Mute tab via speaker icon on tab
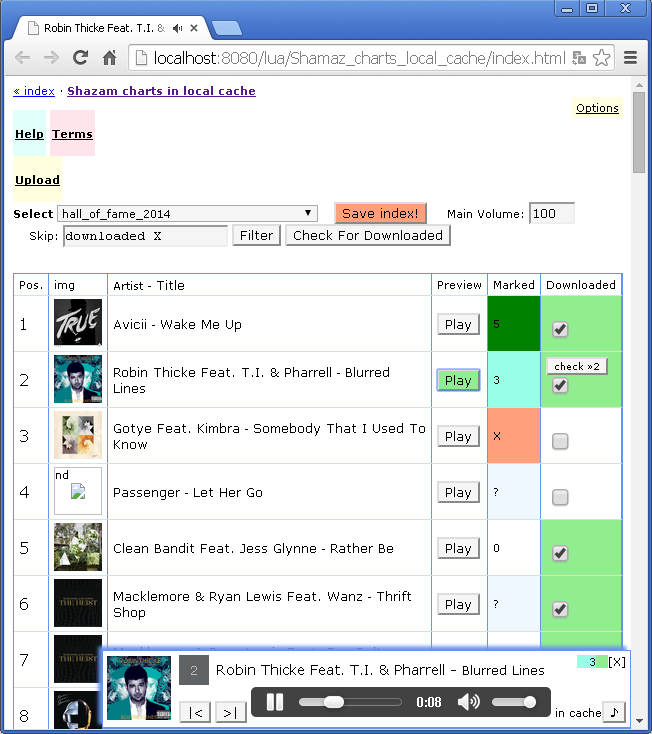Screen dimensions: 652x734 [x=177, y=29]
